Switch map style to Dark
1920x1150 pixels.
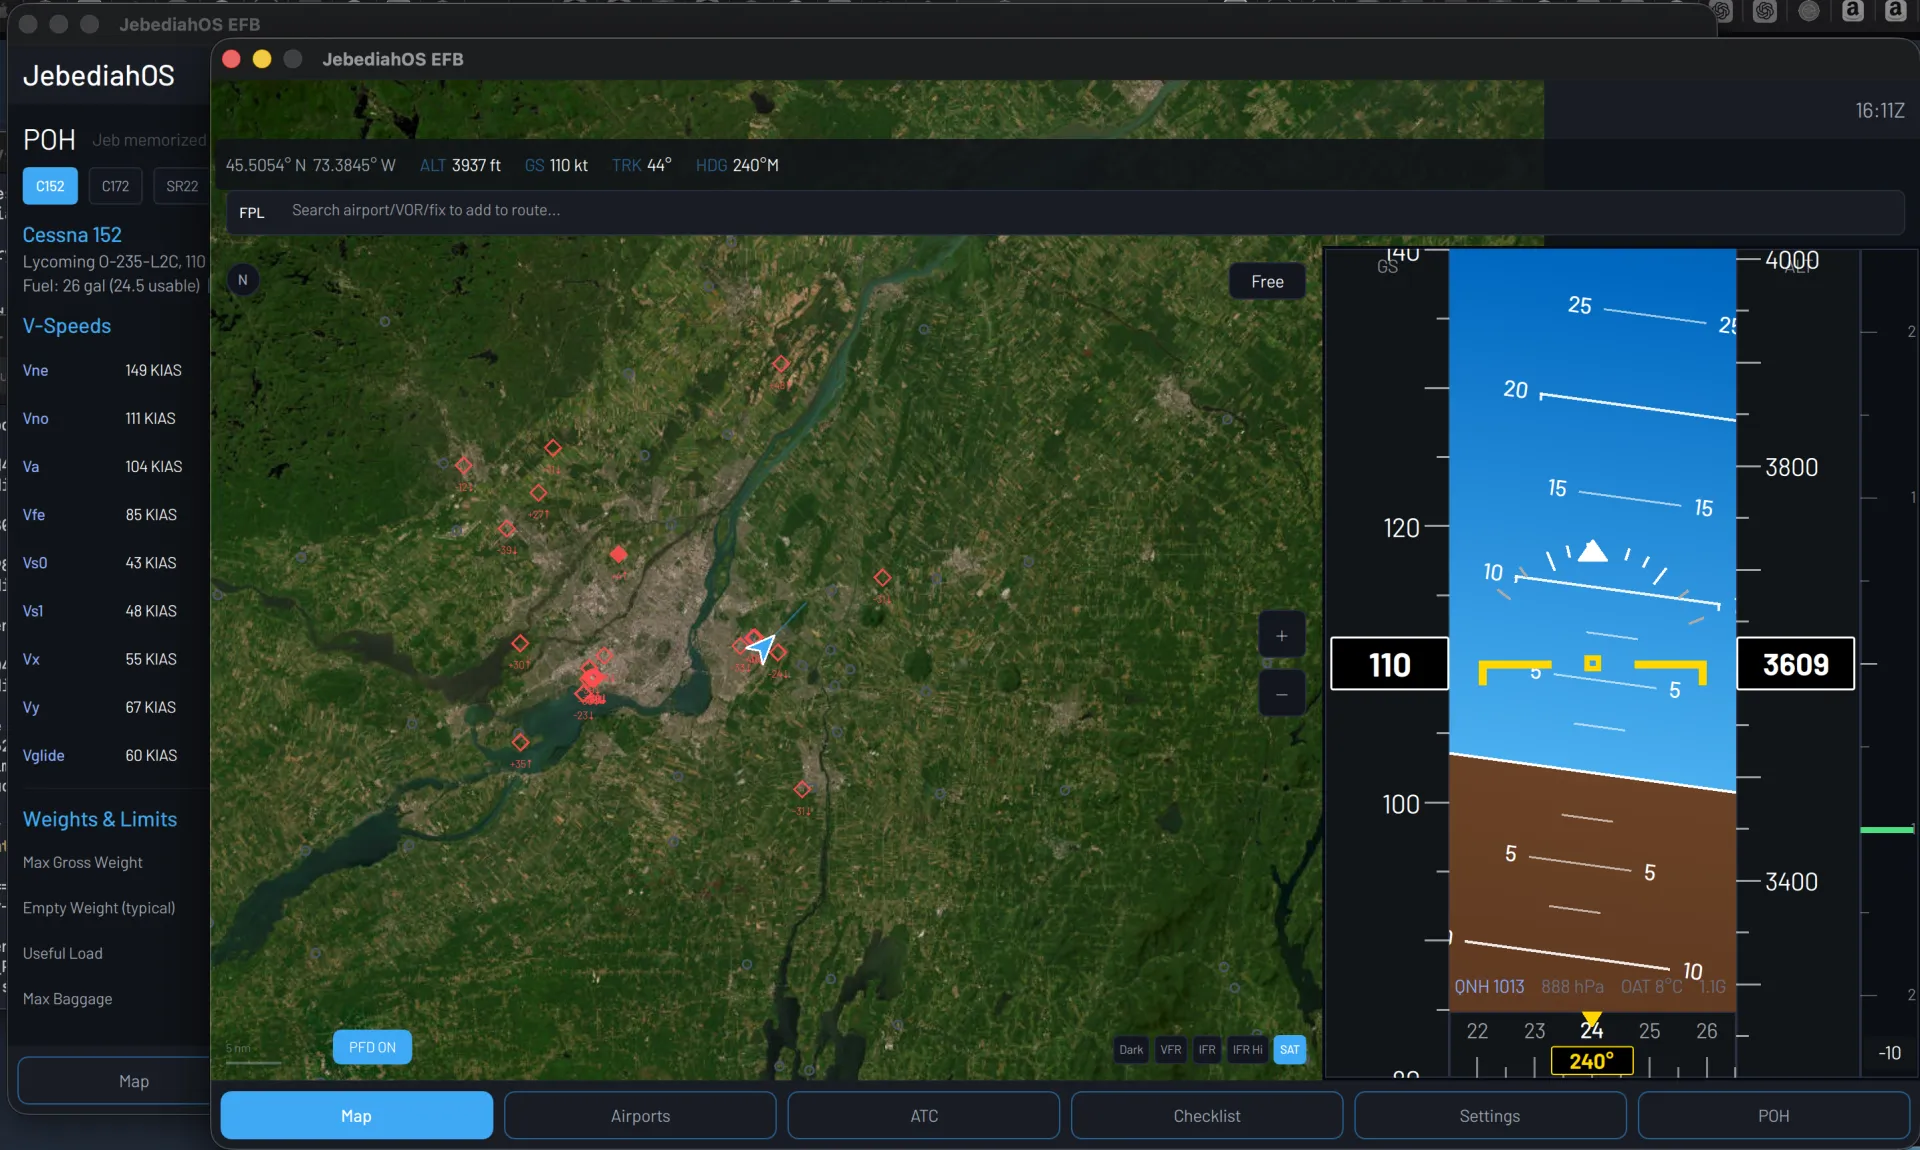(1130, 1050)
